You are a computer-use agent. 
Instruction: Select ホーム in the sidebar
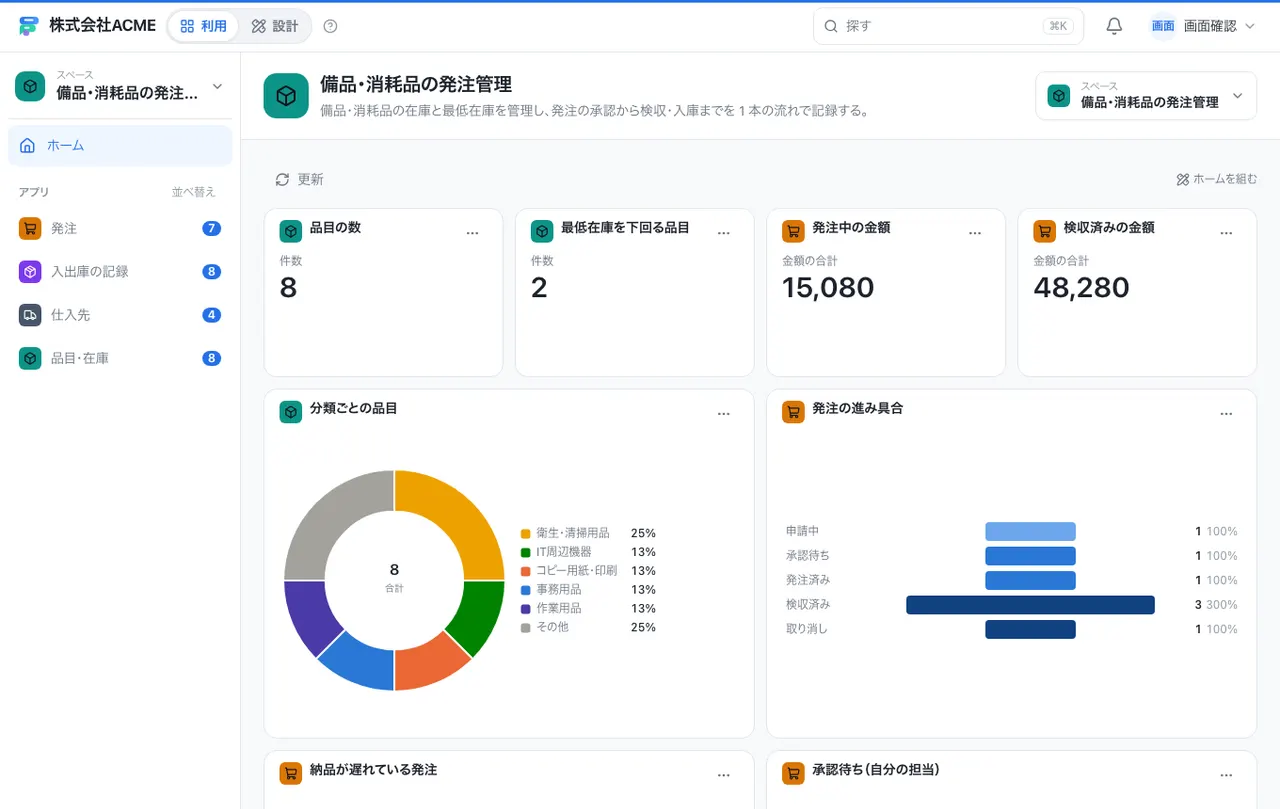120,145
